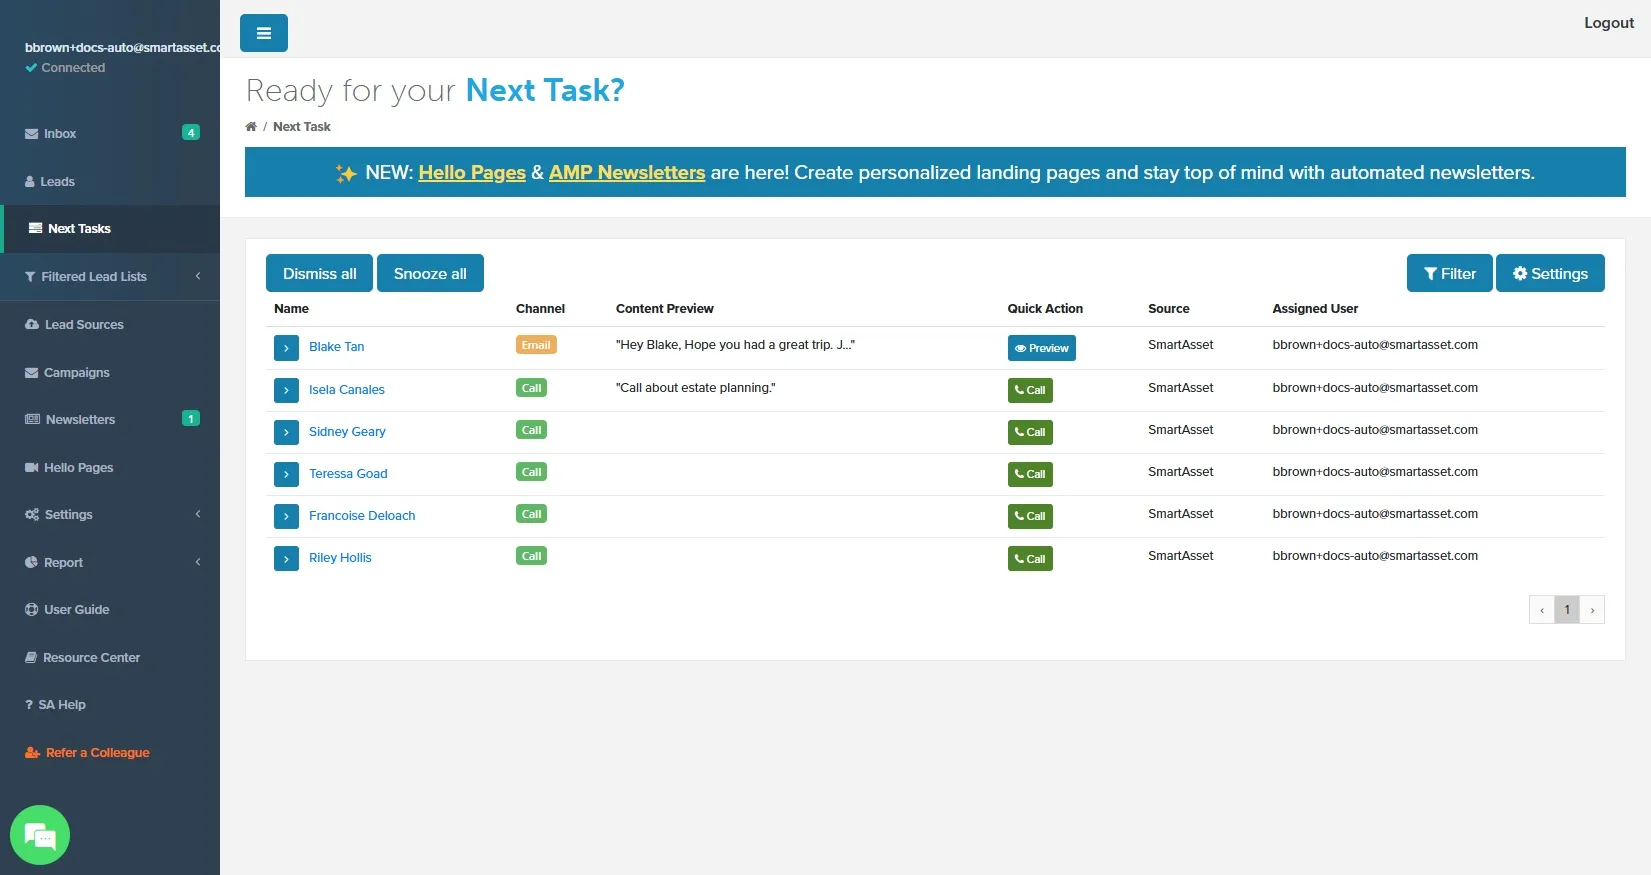Open Blake Tan lead name link
1651x875 pixels.
(x=336, y=347)
